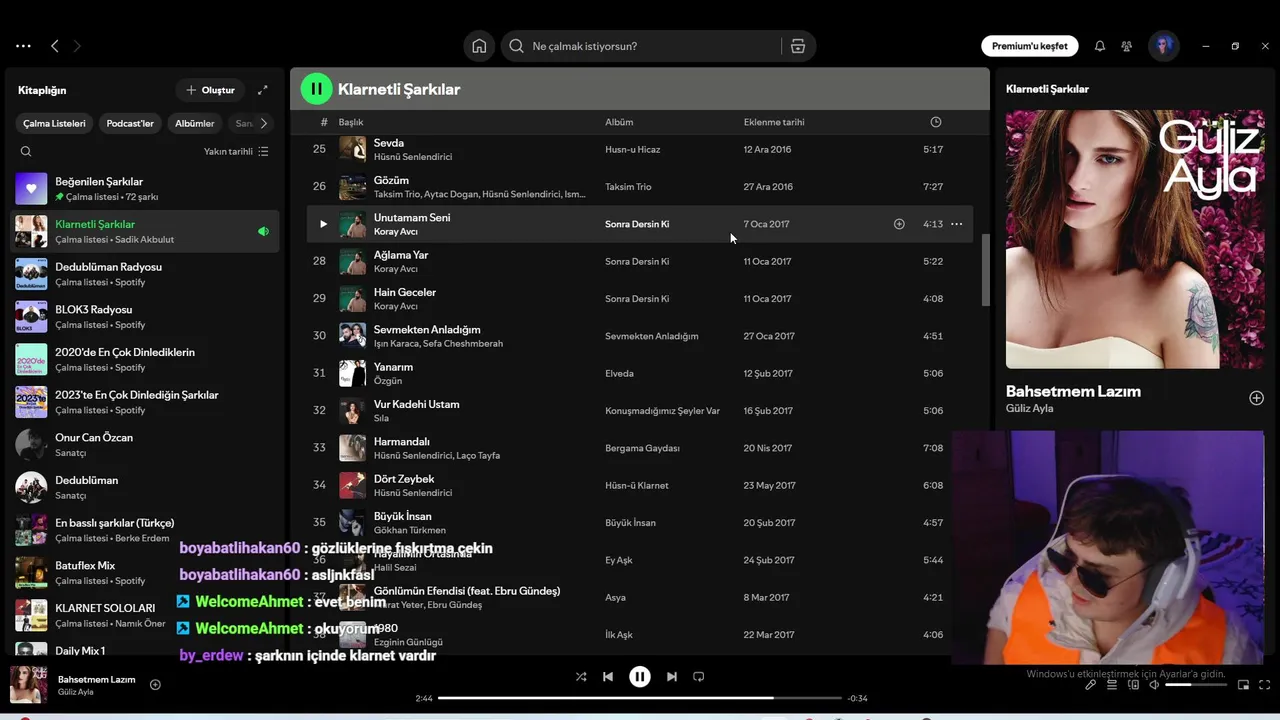Open Connect to a device icon
Image resolution: width=1280 pixels, height=720 pixels.
coord(1133,685)
